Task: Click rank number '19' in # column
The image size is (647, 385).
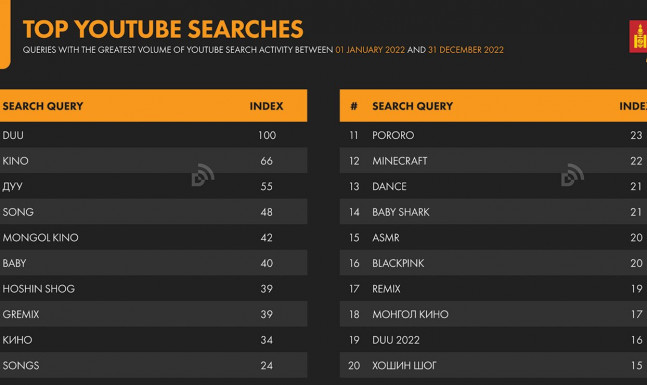Action: pos(354,340)
